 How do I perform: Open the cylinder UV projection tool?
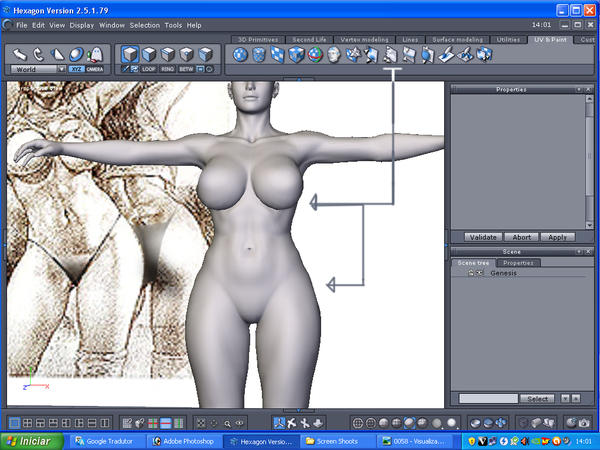(x=259, y=55)
